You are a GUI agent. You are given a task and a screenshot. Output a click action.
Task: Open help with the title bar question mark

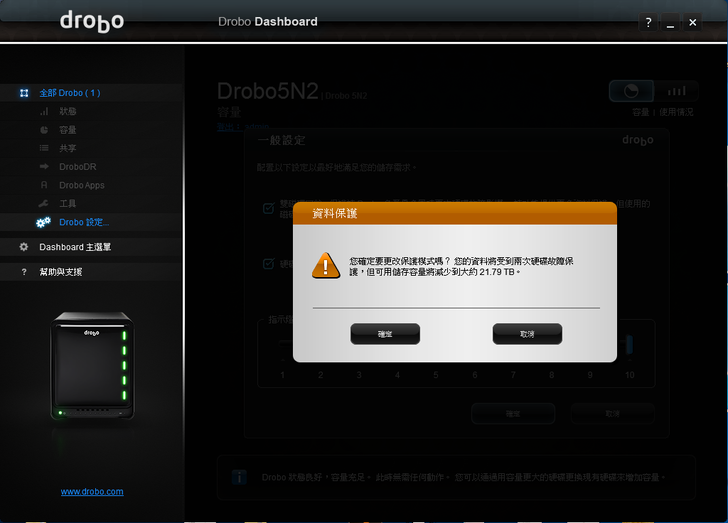click(x=648, y=22)
